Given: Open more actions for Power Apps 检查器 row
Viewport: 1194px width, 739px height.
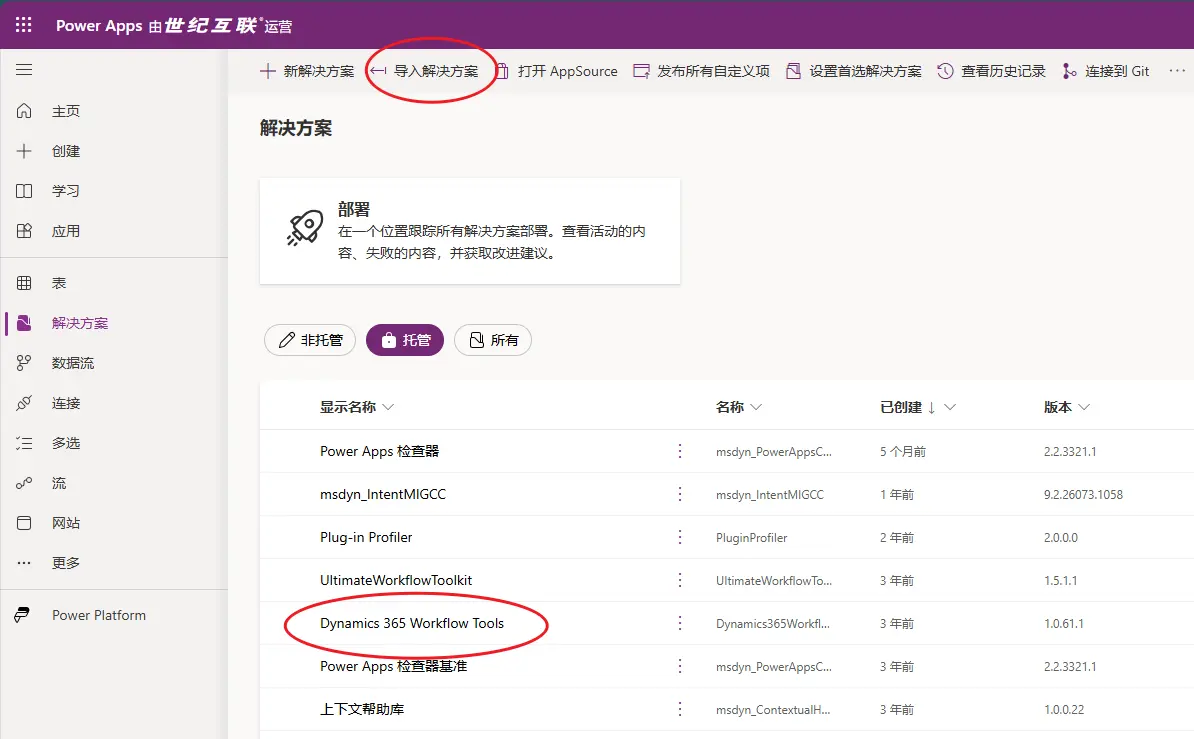Looking at the screenshot, I should tap(680, 451).
